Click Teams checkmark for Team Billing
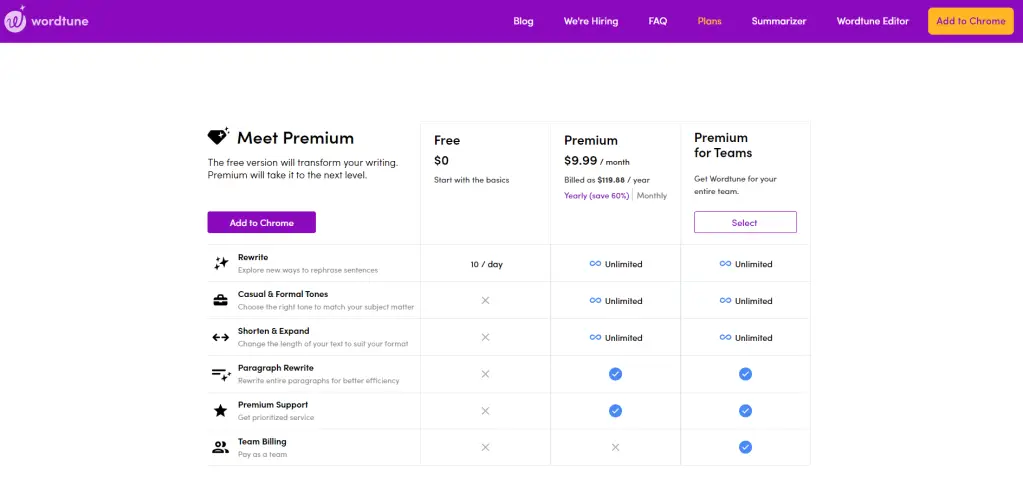This screenshot has height=503, width=1023. point(745,447)
